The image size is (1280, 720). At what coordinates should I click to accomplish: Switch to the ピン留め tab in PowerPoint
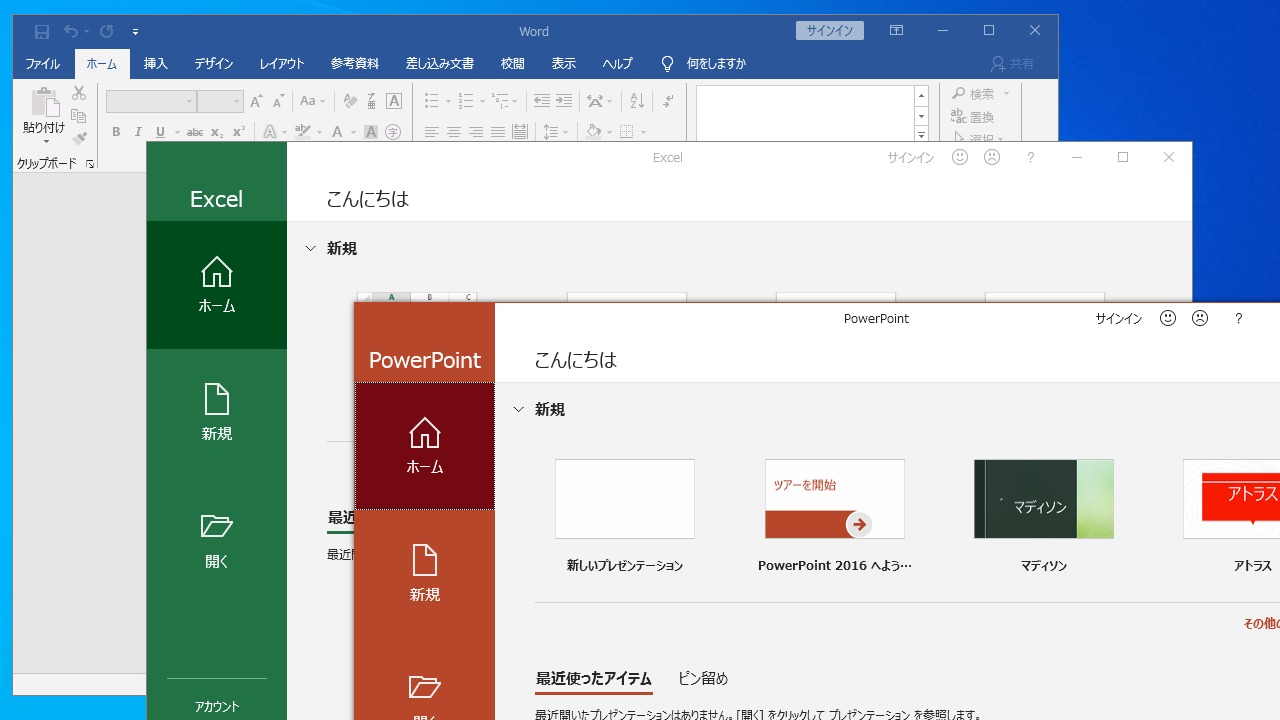[703, 678]
